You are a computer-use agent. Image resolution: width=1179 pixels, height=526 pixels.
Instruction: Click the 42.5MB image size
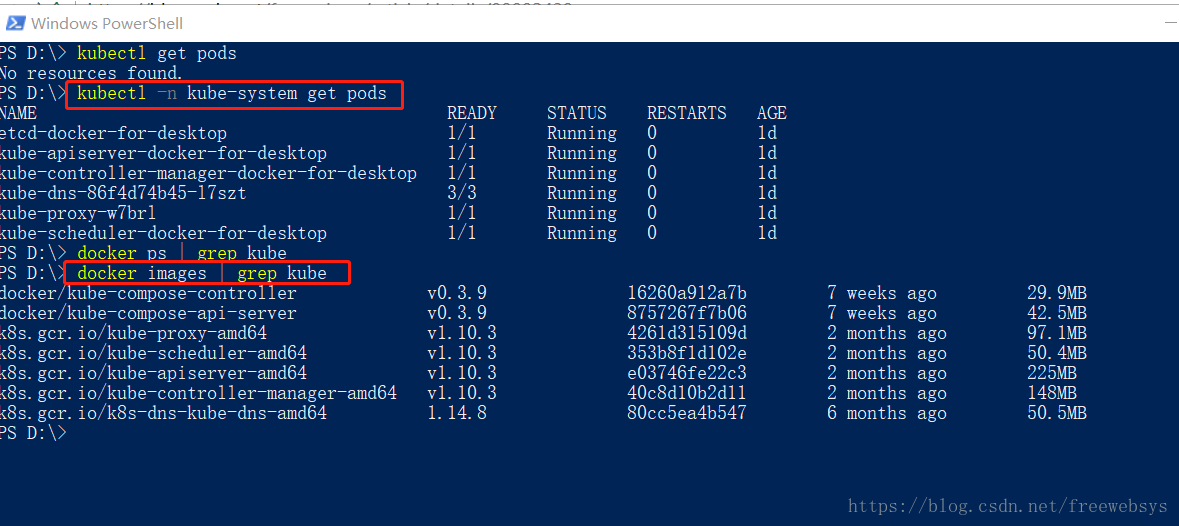pos(1056,313)
